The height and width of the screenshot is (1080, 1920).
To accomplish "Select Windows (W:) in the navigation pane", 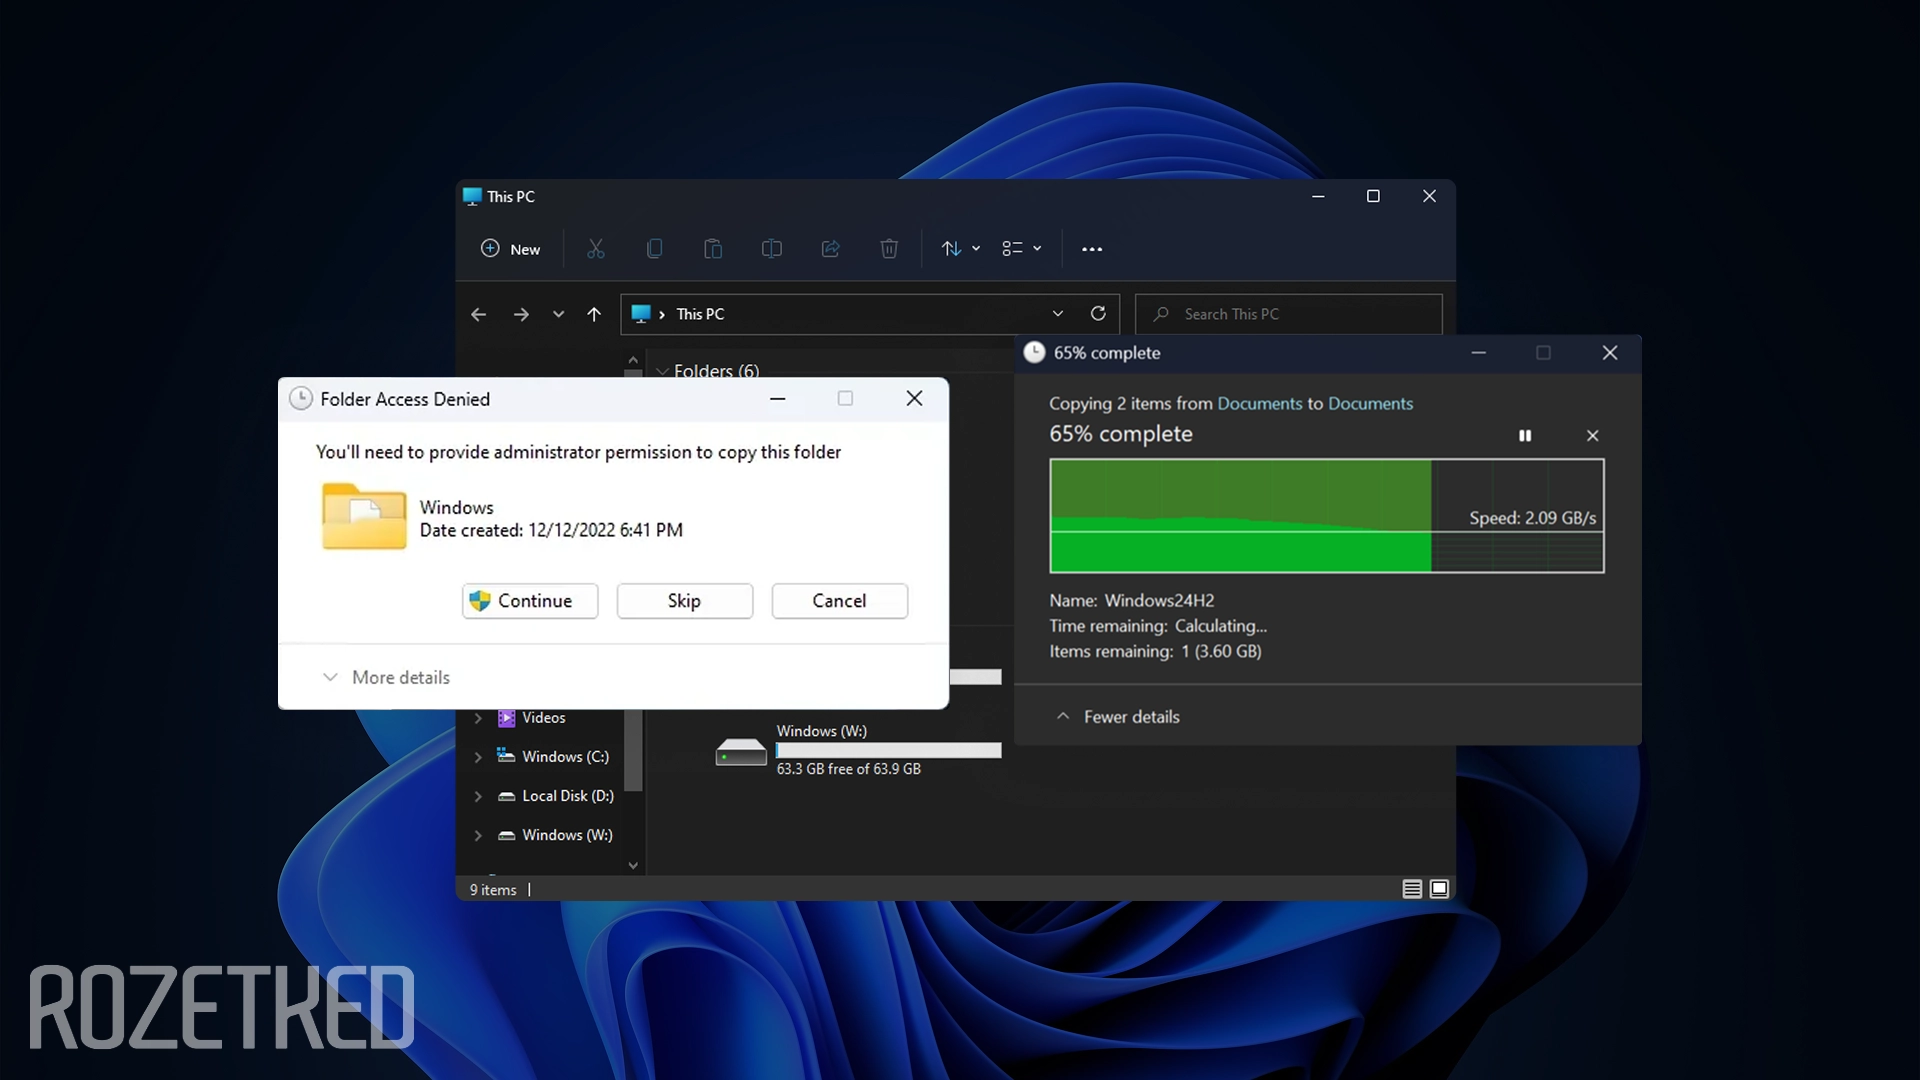I will 555,835.
